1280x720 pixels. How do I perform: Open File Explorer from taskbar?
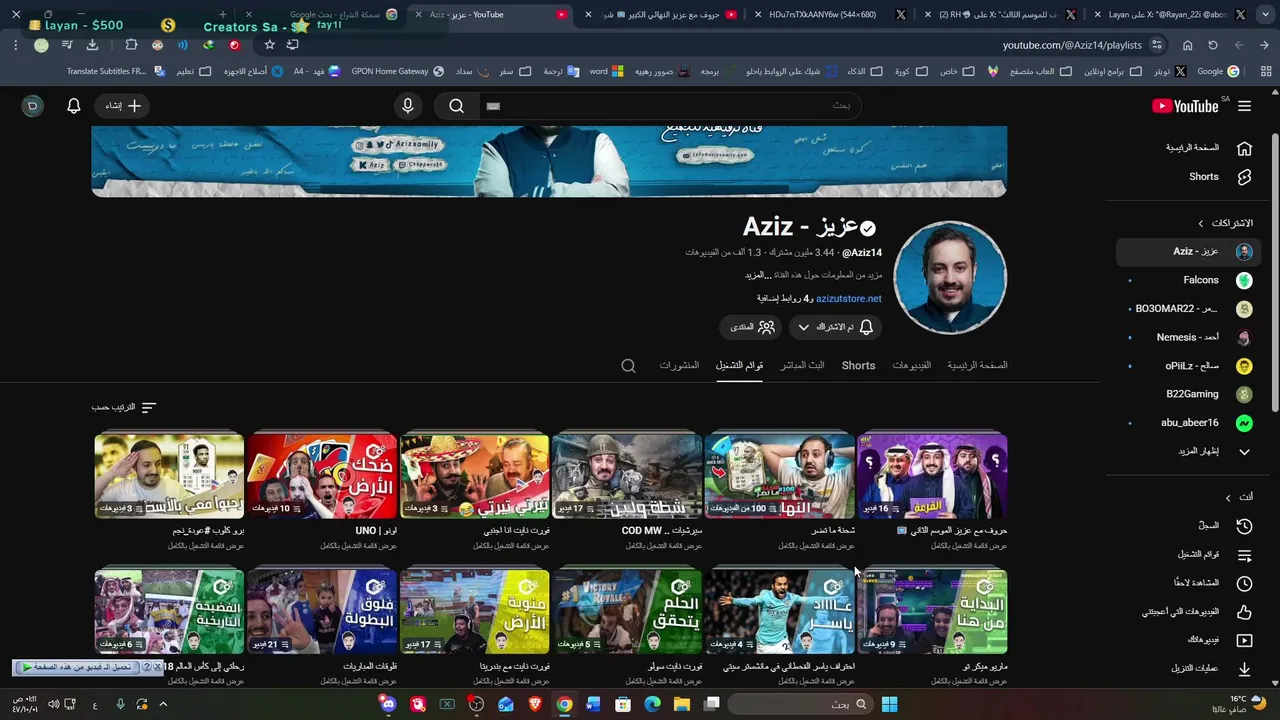point(682,704)
